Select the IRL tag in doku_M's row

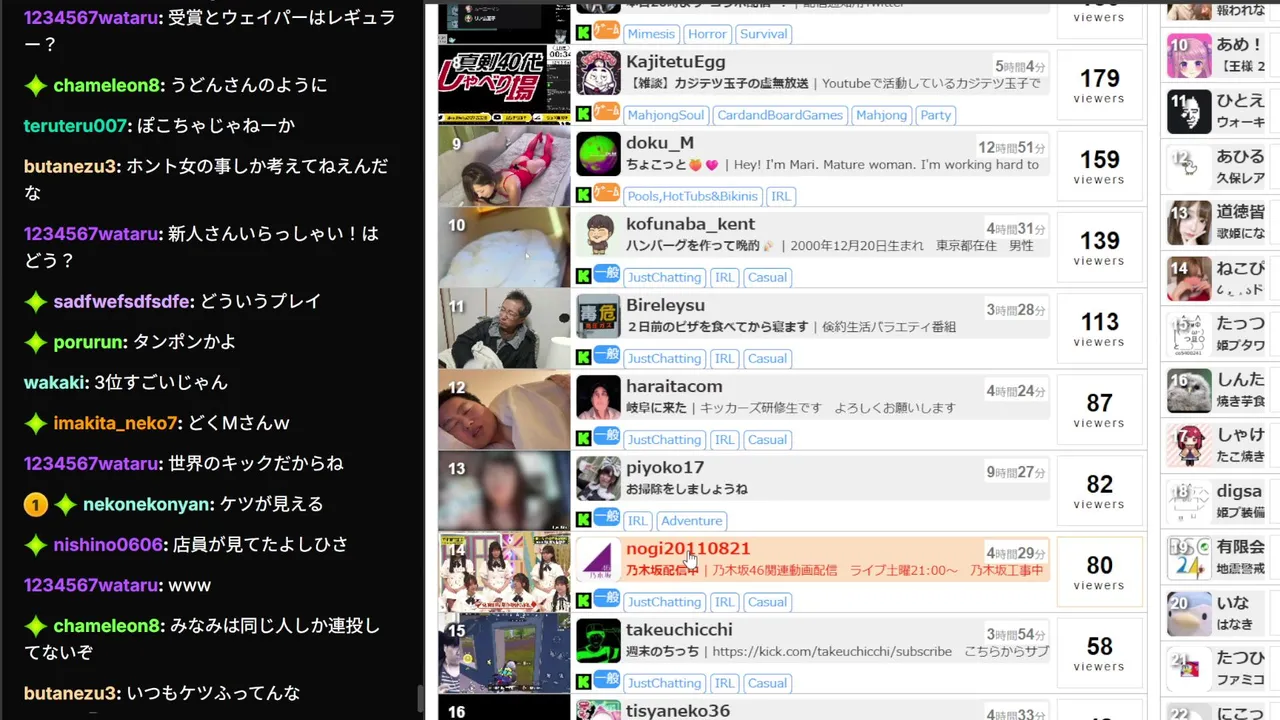click(x=781, y=196)
